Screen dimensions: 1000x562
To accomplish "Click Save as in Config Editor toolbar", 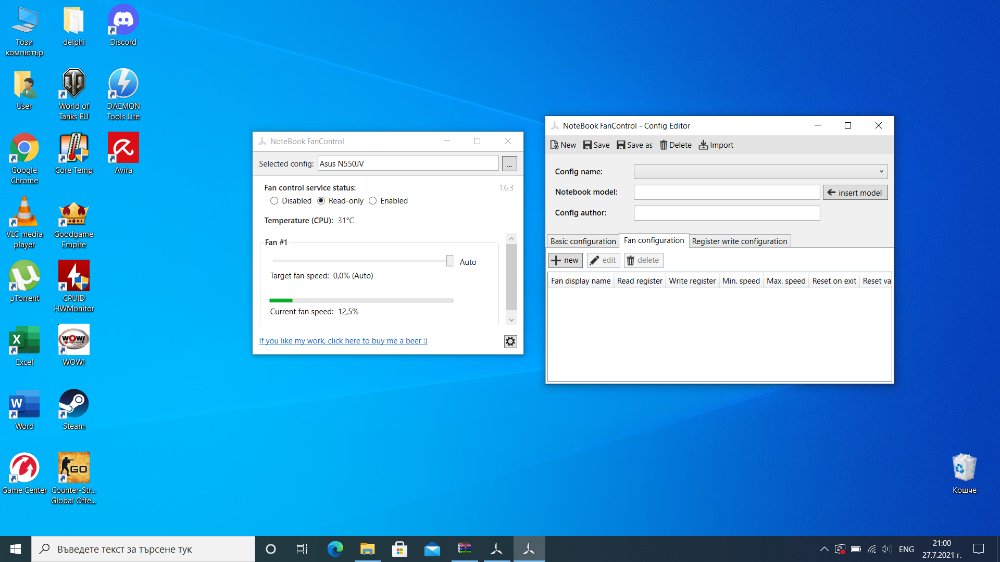I will (635, 145).
